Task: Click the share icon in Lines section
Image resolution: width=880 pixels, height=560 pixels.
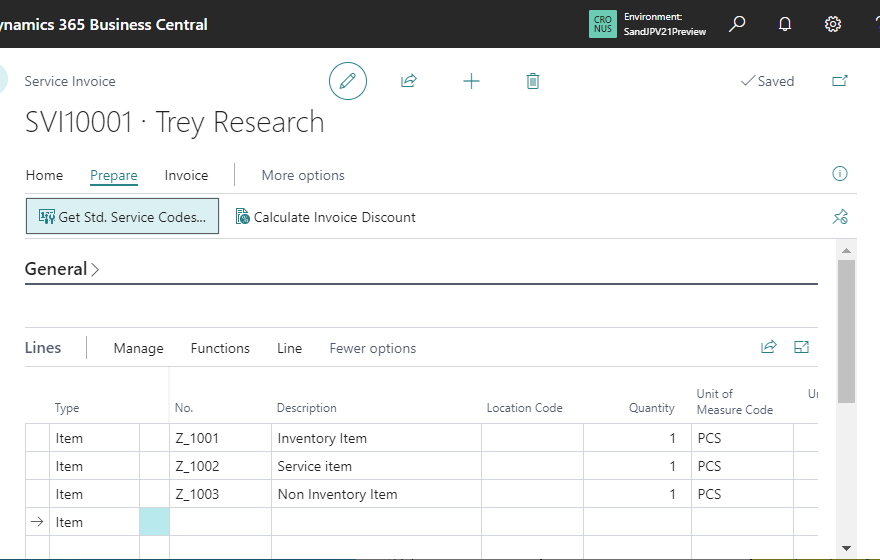Action: [x=768, y=347]
